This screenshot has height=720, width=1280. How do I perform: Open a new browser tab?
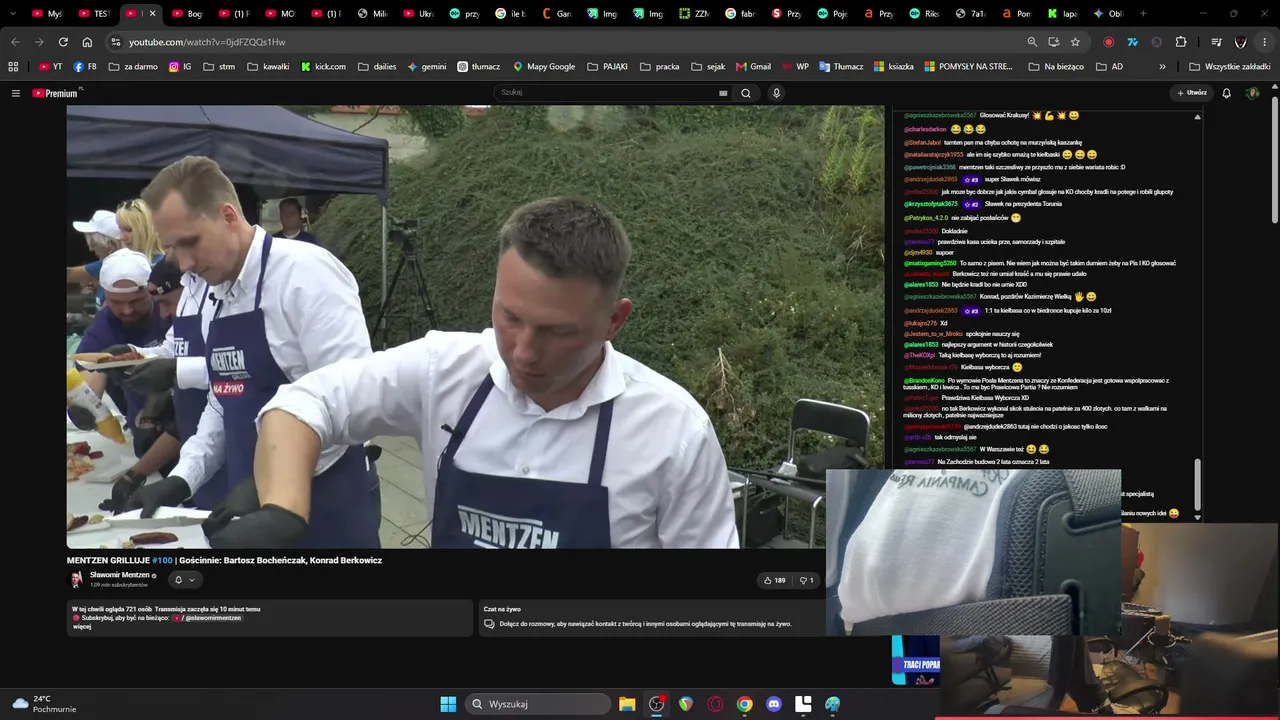1143,14
